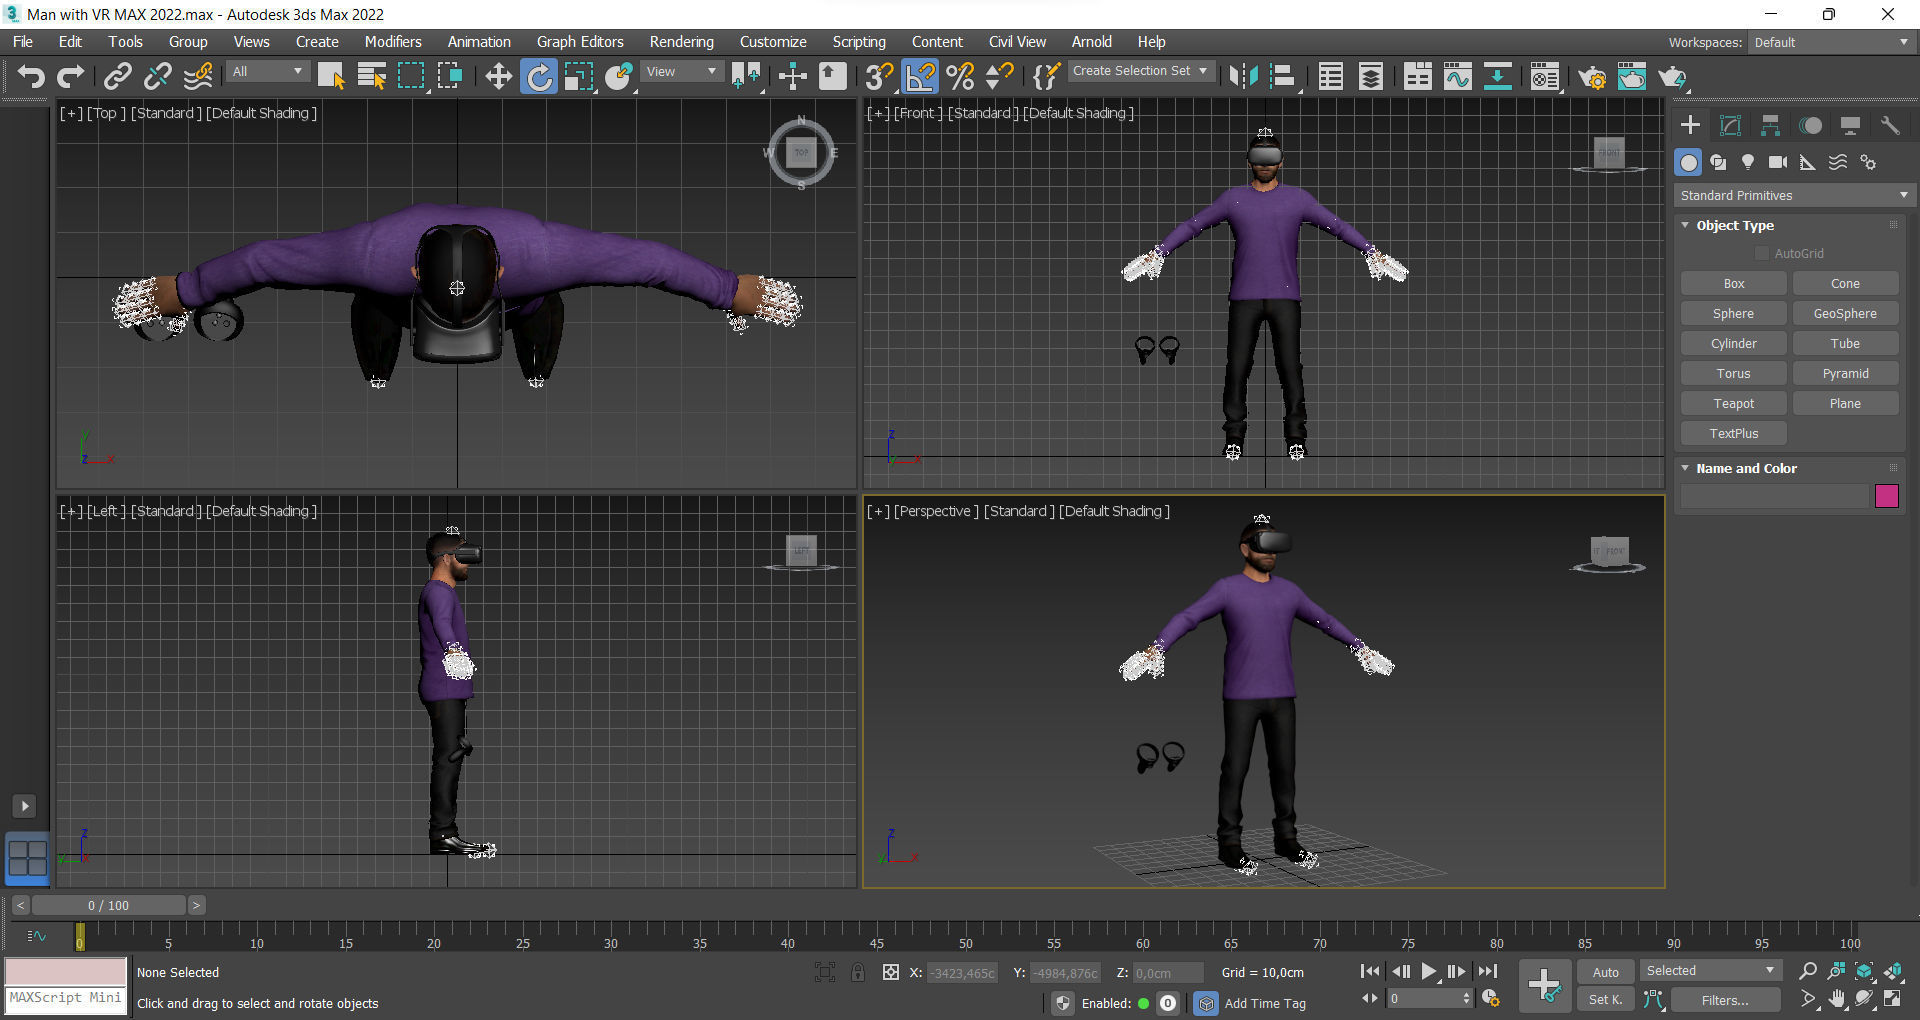The image size is (1920, 1020).
Task: Open the Hierarchy command panel tab
Action: tap(1770, 125)
